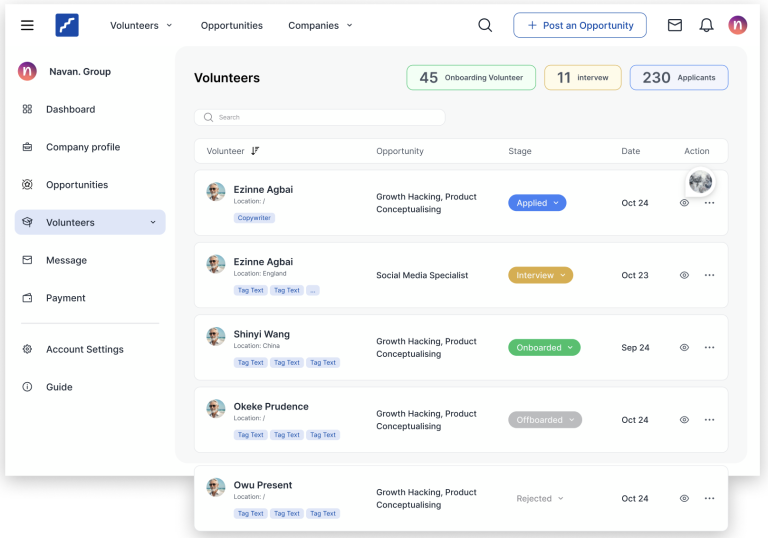Click the Sep 24 date cell
The height and width of the screenshot is (538, 768).
635,347
